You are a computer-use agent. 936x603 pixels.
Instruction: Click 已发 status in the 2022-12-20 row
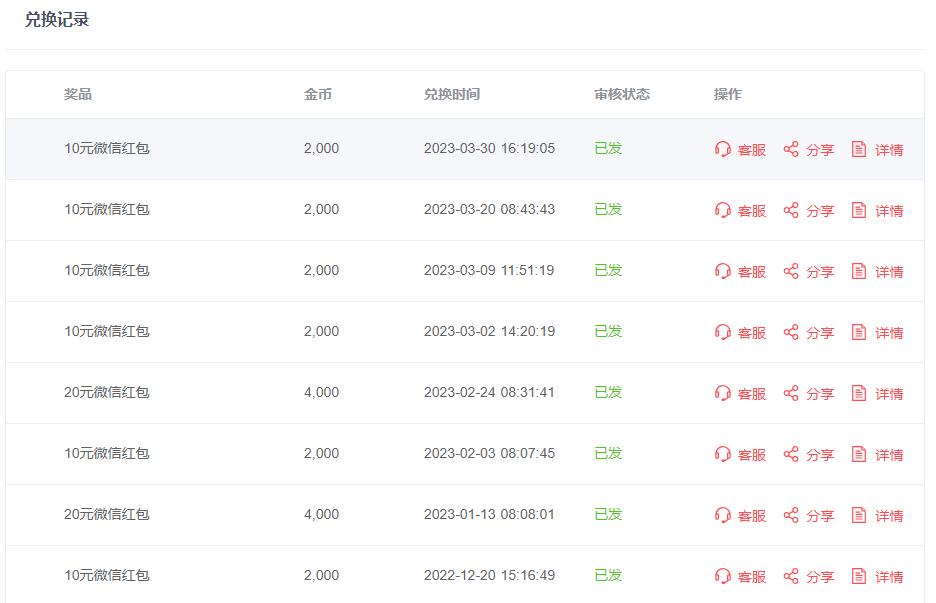pyautogui.click(x=608, y=575)
